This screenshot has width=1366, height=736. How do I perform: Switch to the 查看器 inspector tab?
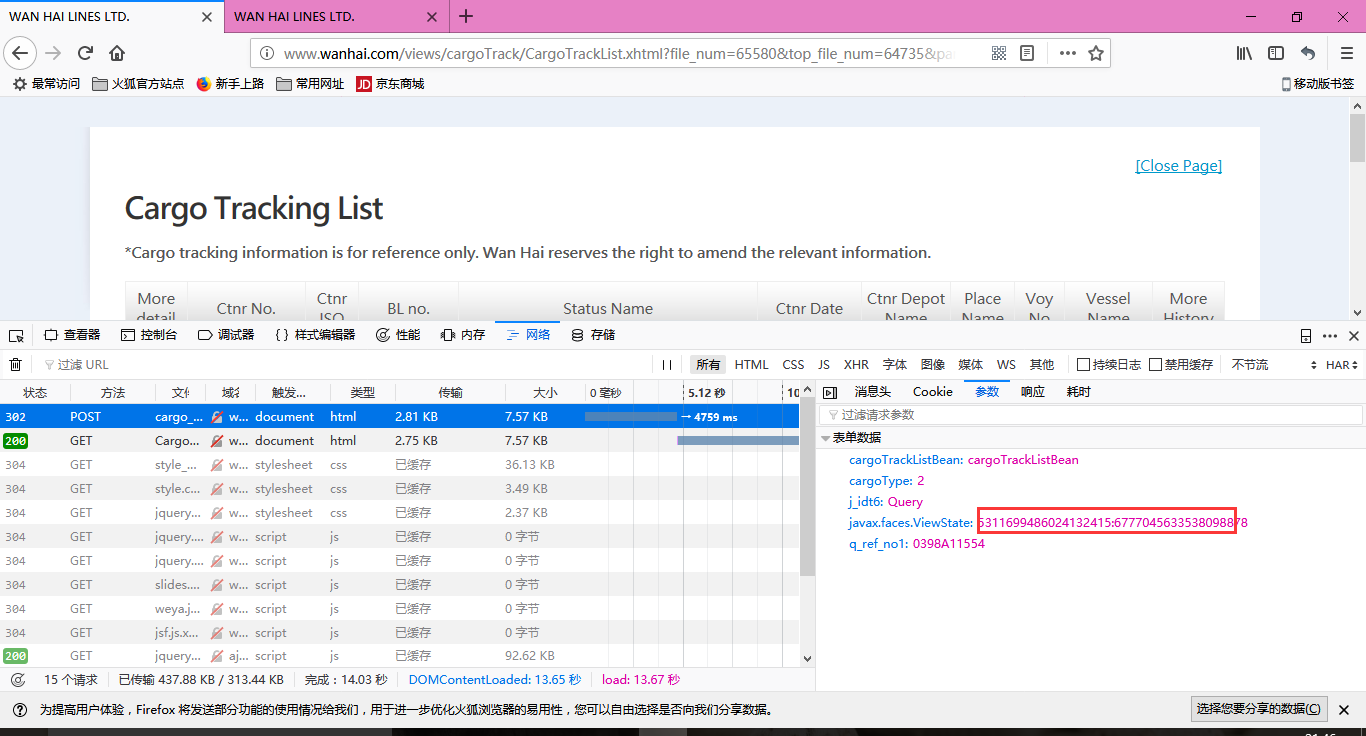tap(73, 335)
